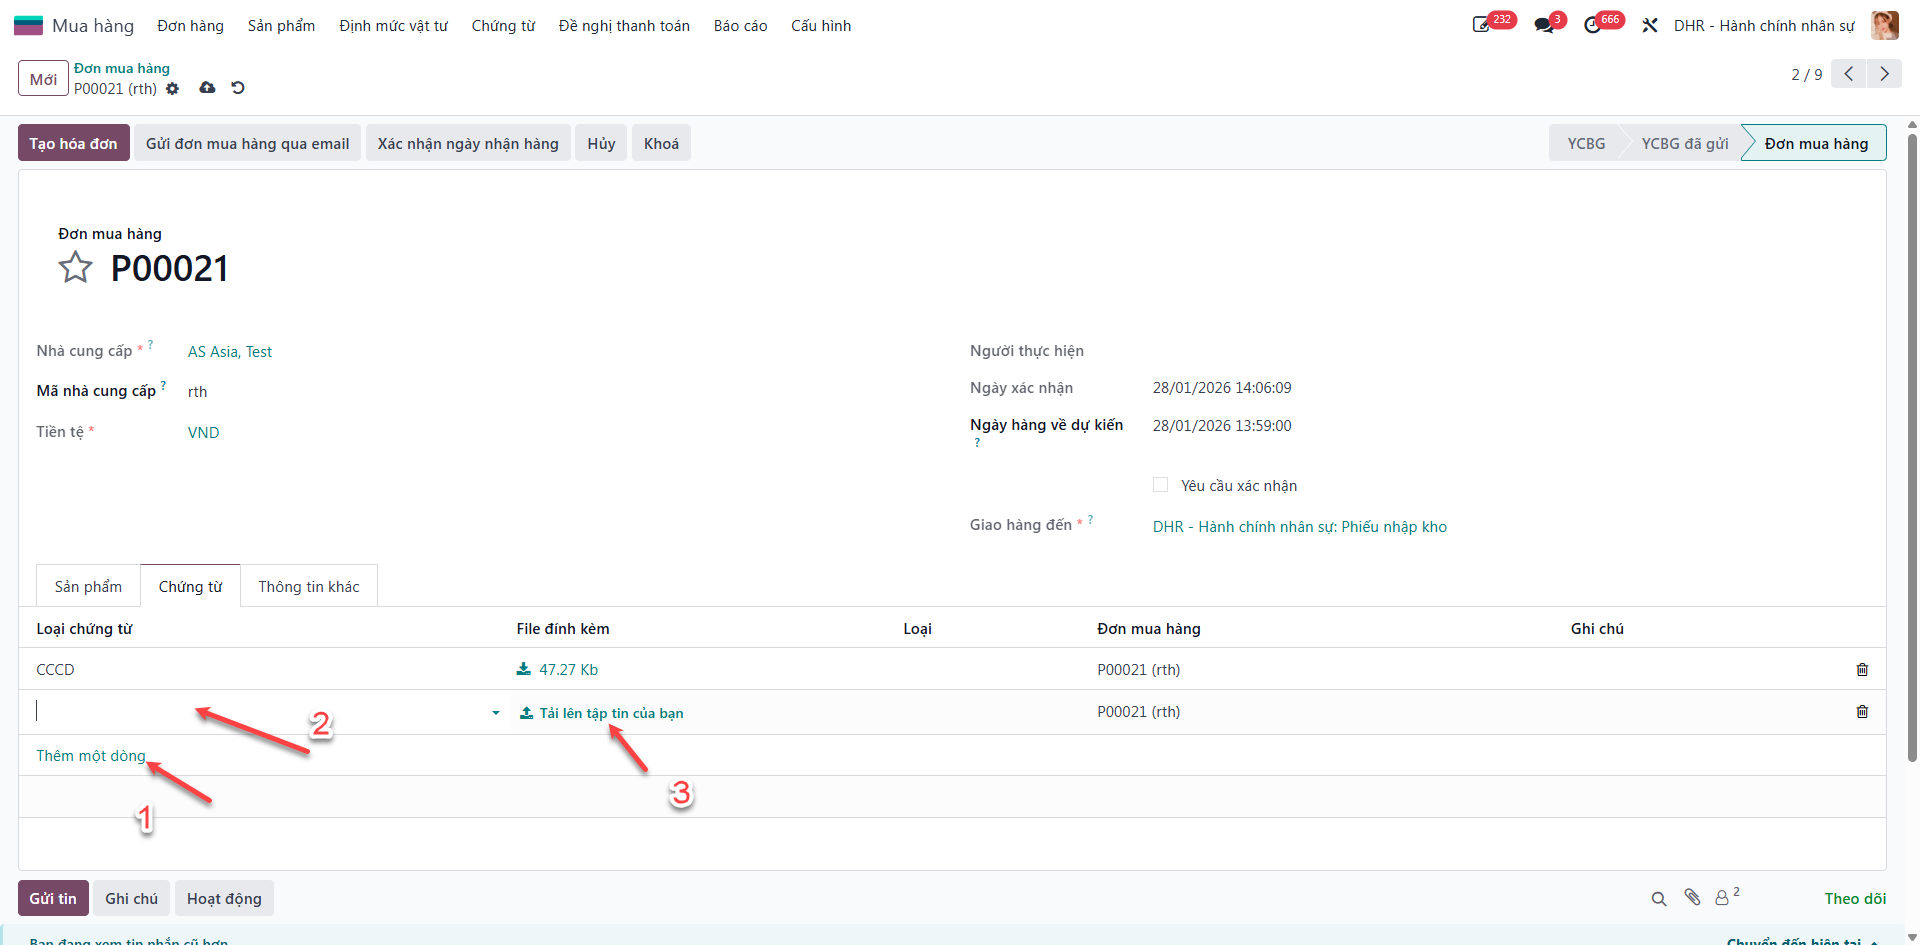Click the Khoá button
The image size is (1920, 945).
point(661,143)
